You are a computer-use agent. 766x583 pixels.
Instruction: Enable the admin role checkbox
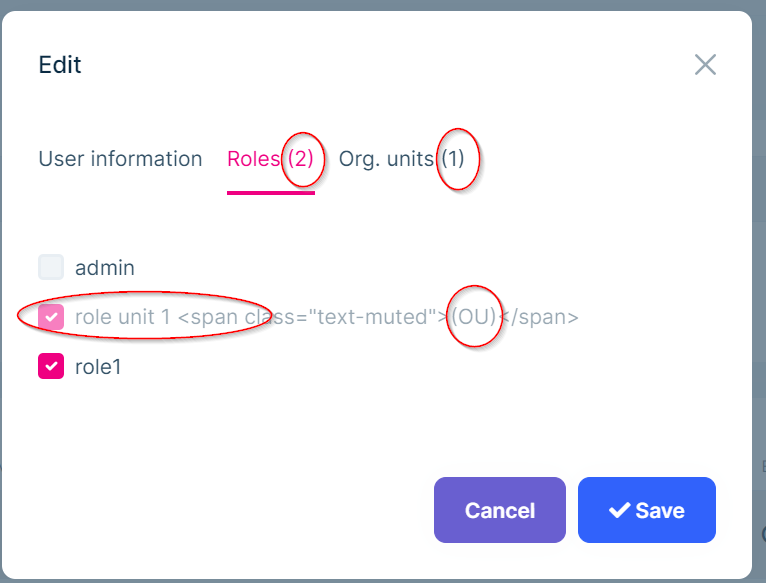click(x=51, y=267)
